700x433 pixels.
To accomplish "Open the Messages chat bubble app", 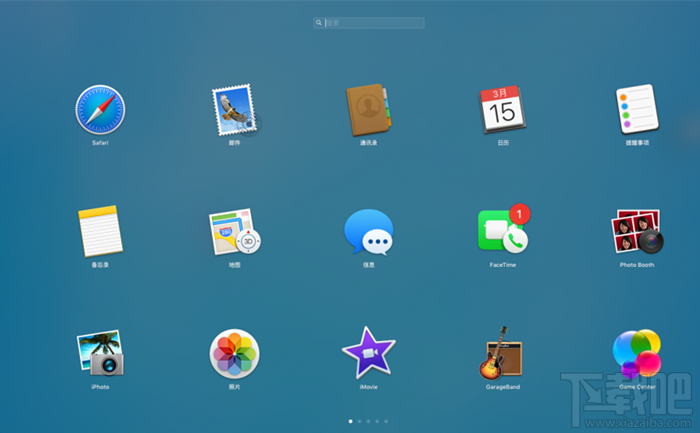I will [369, 232].
